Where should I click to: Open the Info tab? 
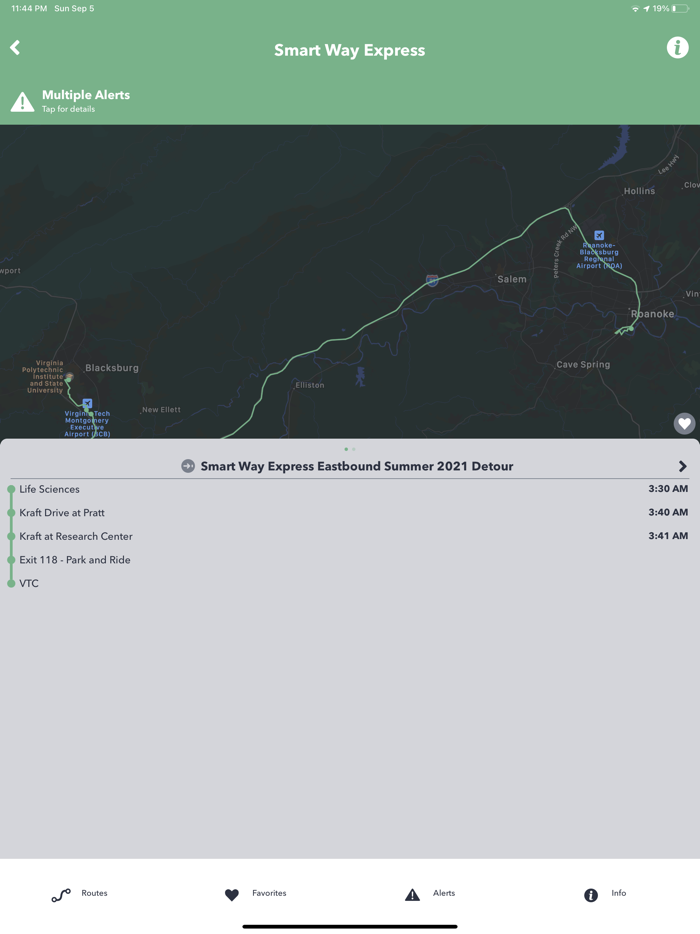[x=605, y=894]
